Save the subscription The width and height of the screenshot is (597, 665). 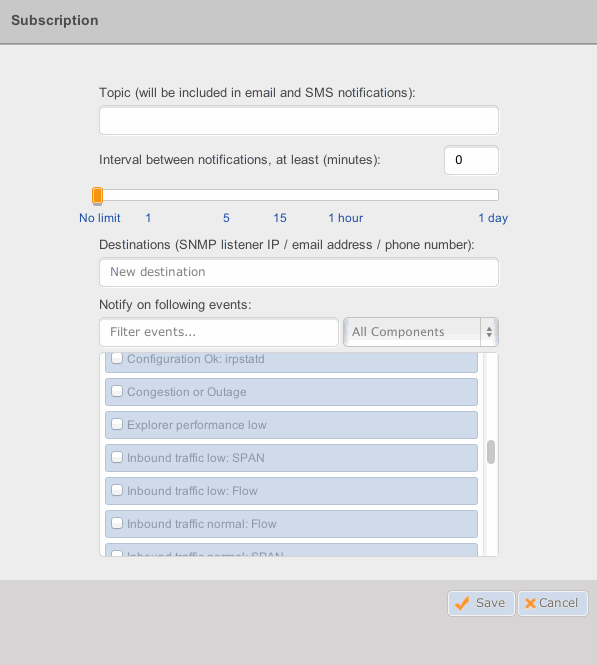point(481,603)
